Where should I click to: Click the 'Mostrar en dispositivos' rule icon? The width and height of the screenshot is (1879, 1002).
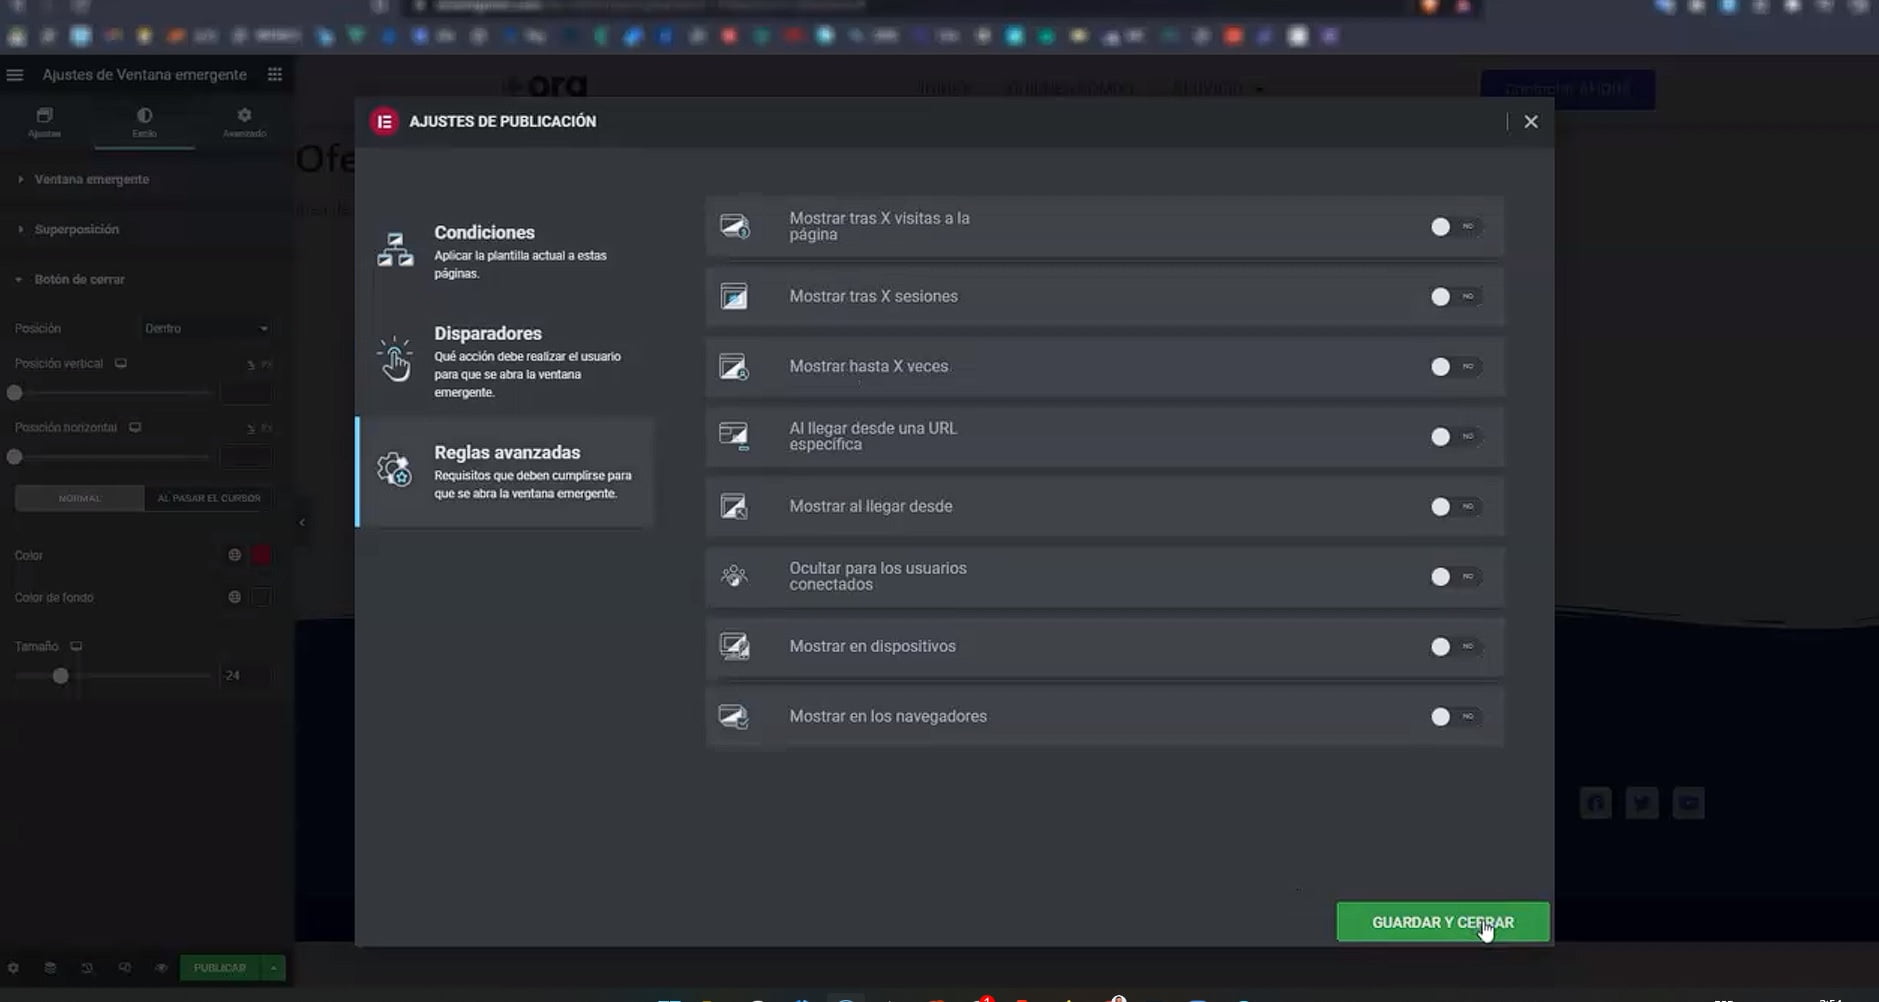(735, 647)
